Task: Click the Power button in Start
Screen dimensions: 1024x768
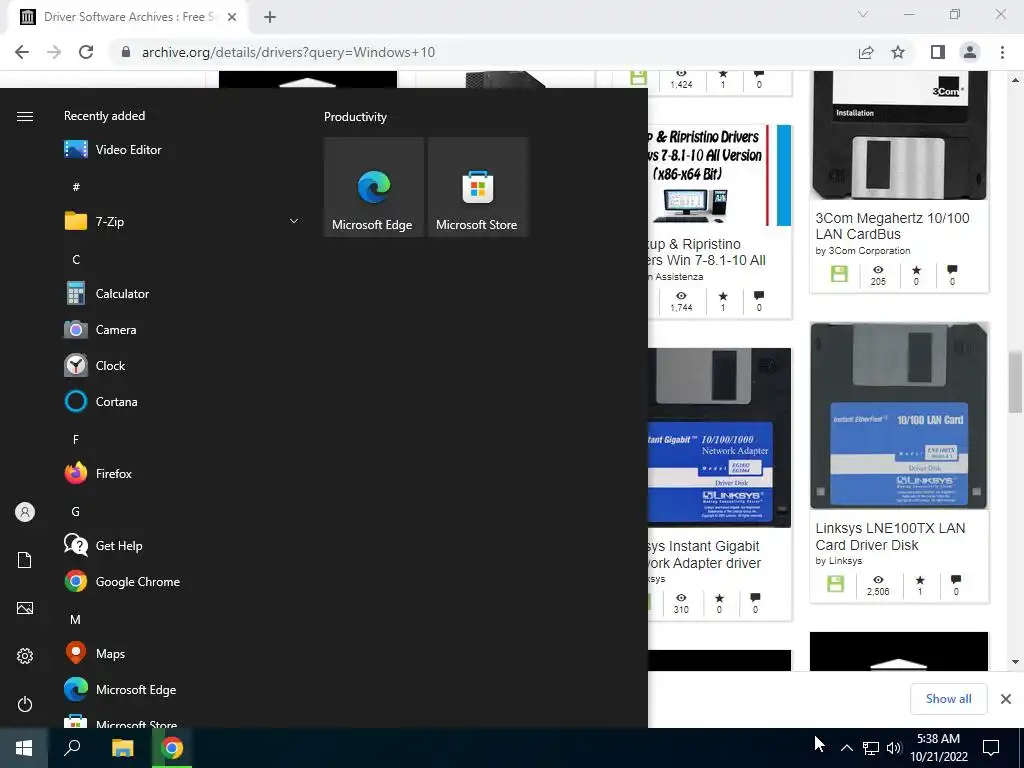Action: pyautogui.click(x=25, y=704)
